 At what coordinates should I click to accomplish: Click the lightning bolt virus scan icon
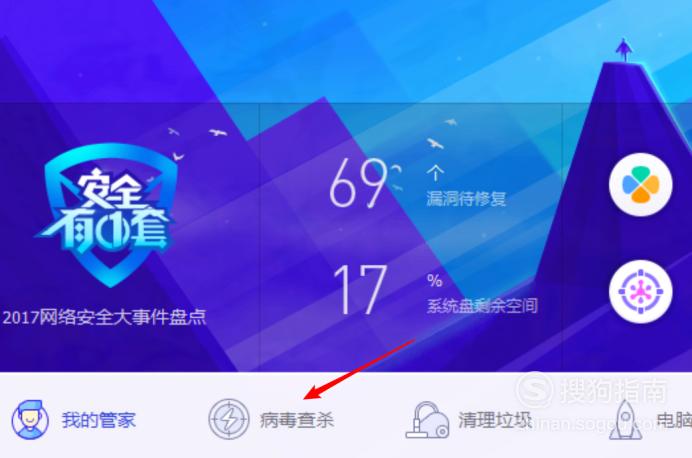(x=229, y=419)
